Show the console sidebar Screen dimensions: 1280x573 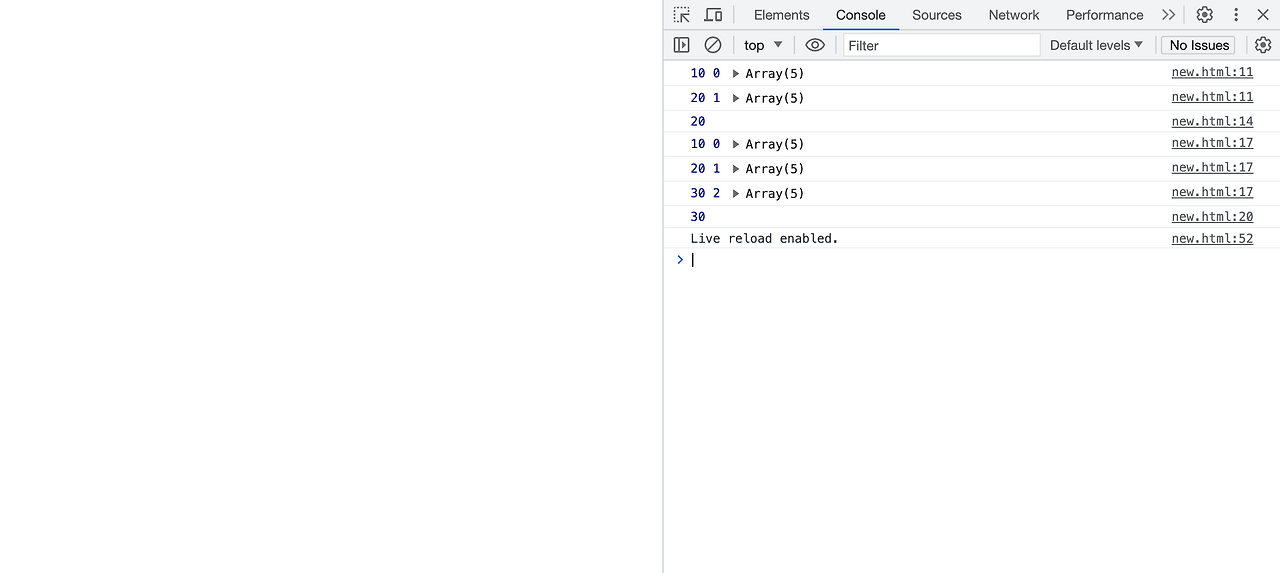coord(682,45)
